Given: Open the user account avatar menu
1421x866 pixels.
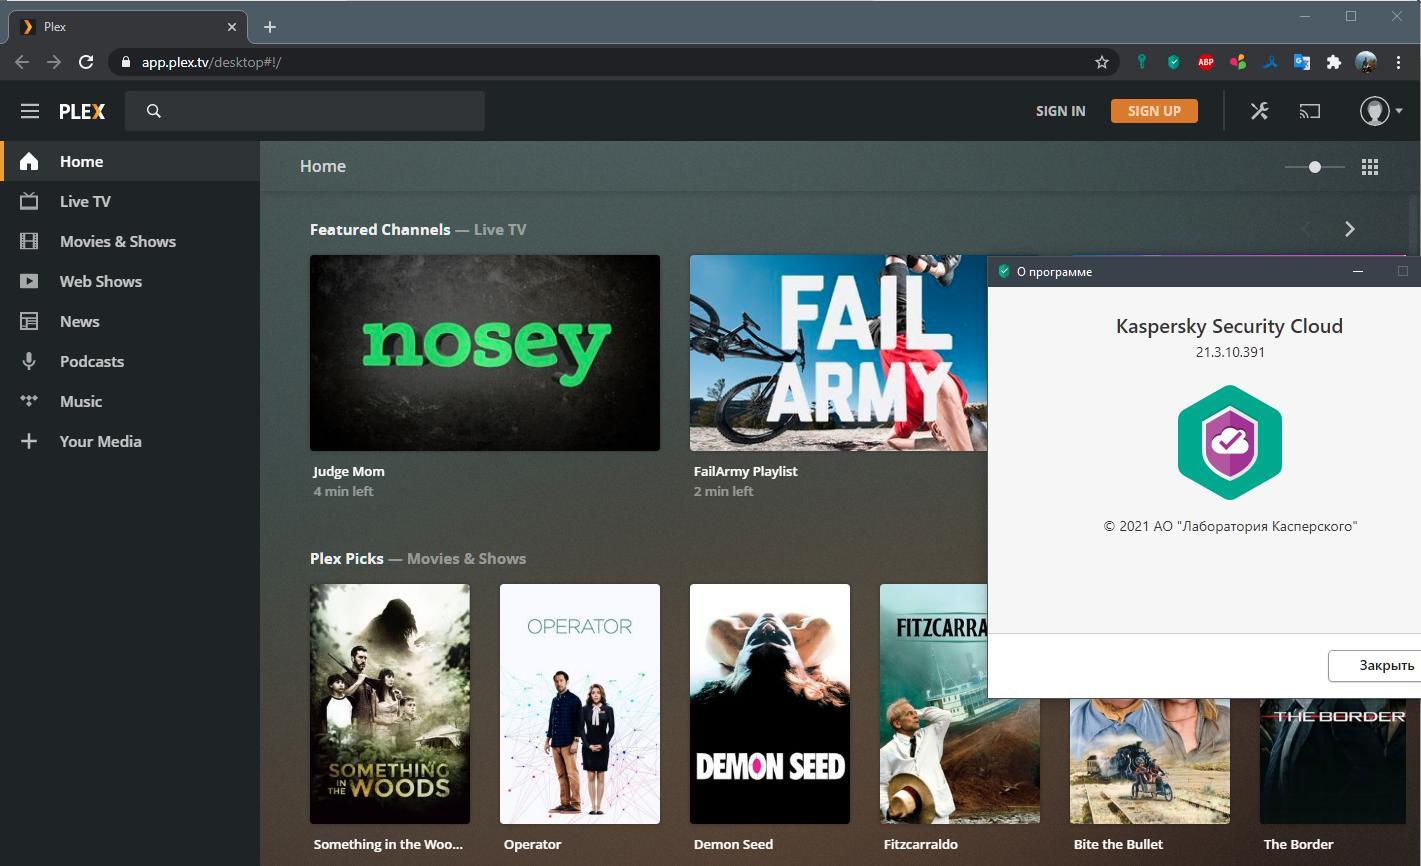Looking at the screenshot, I should [x=1380, y=111].
